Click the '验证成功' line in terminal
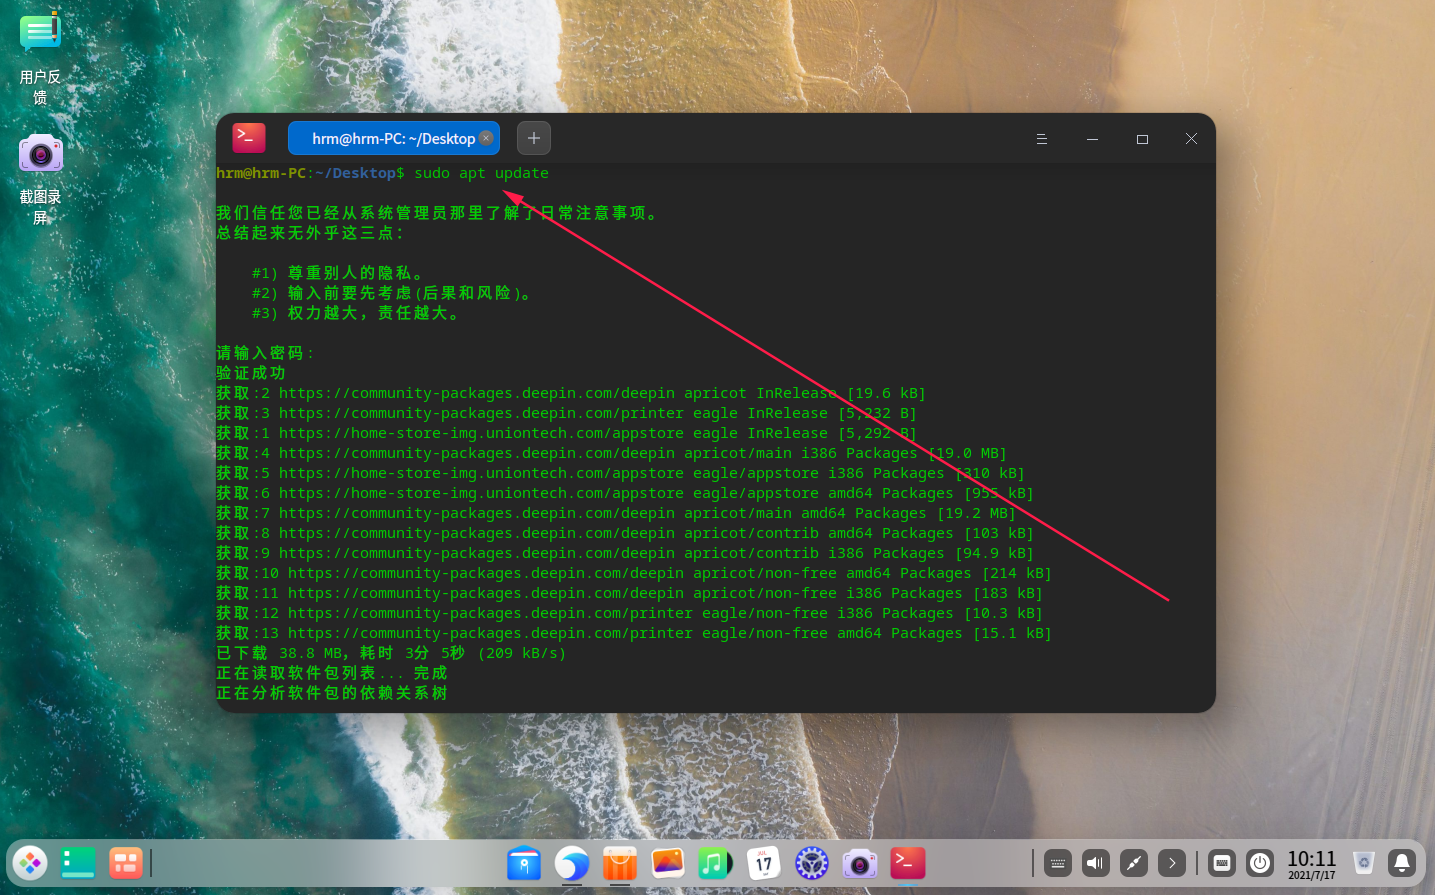Image resolution: width=1435 pixels, height=895 pixels. click(x=251, y=373)
